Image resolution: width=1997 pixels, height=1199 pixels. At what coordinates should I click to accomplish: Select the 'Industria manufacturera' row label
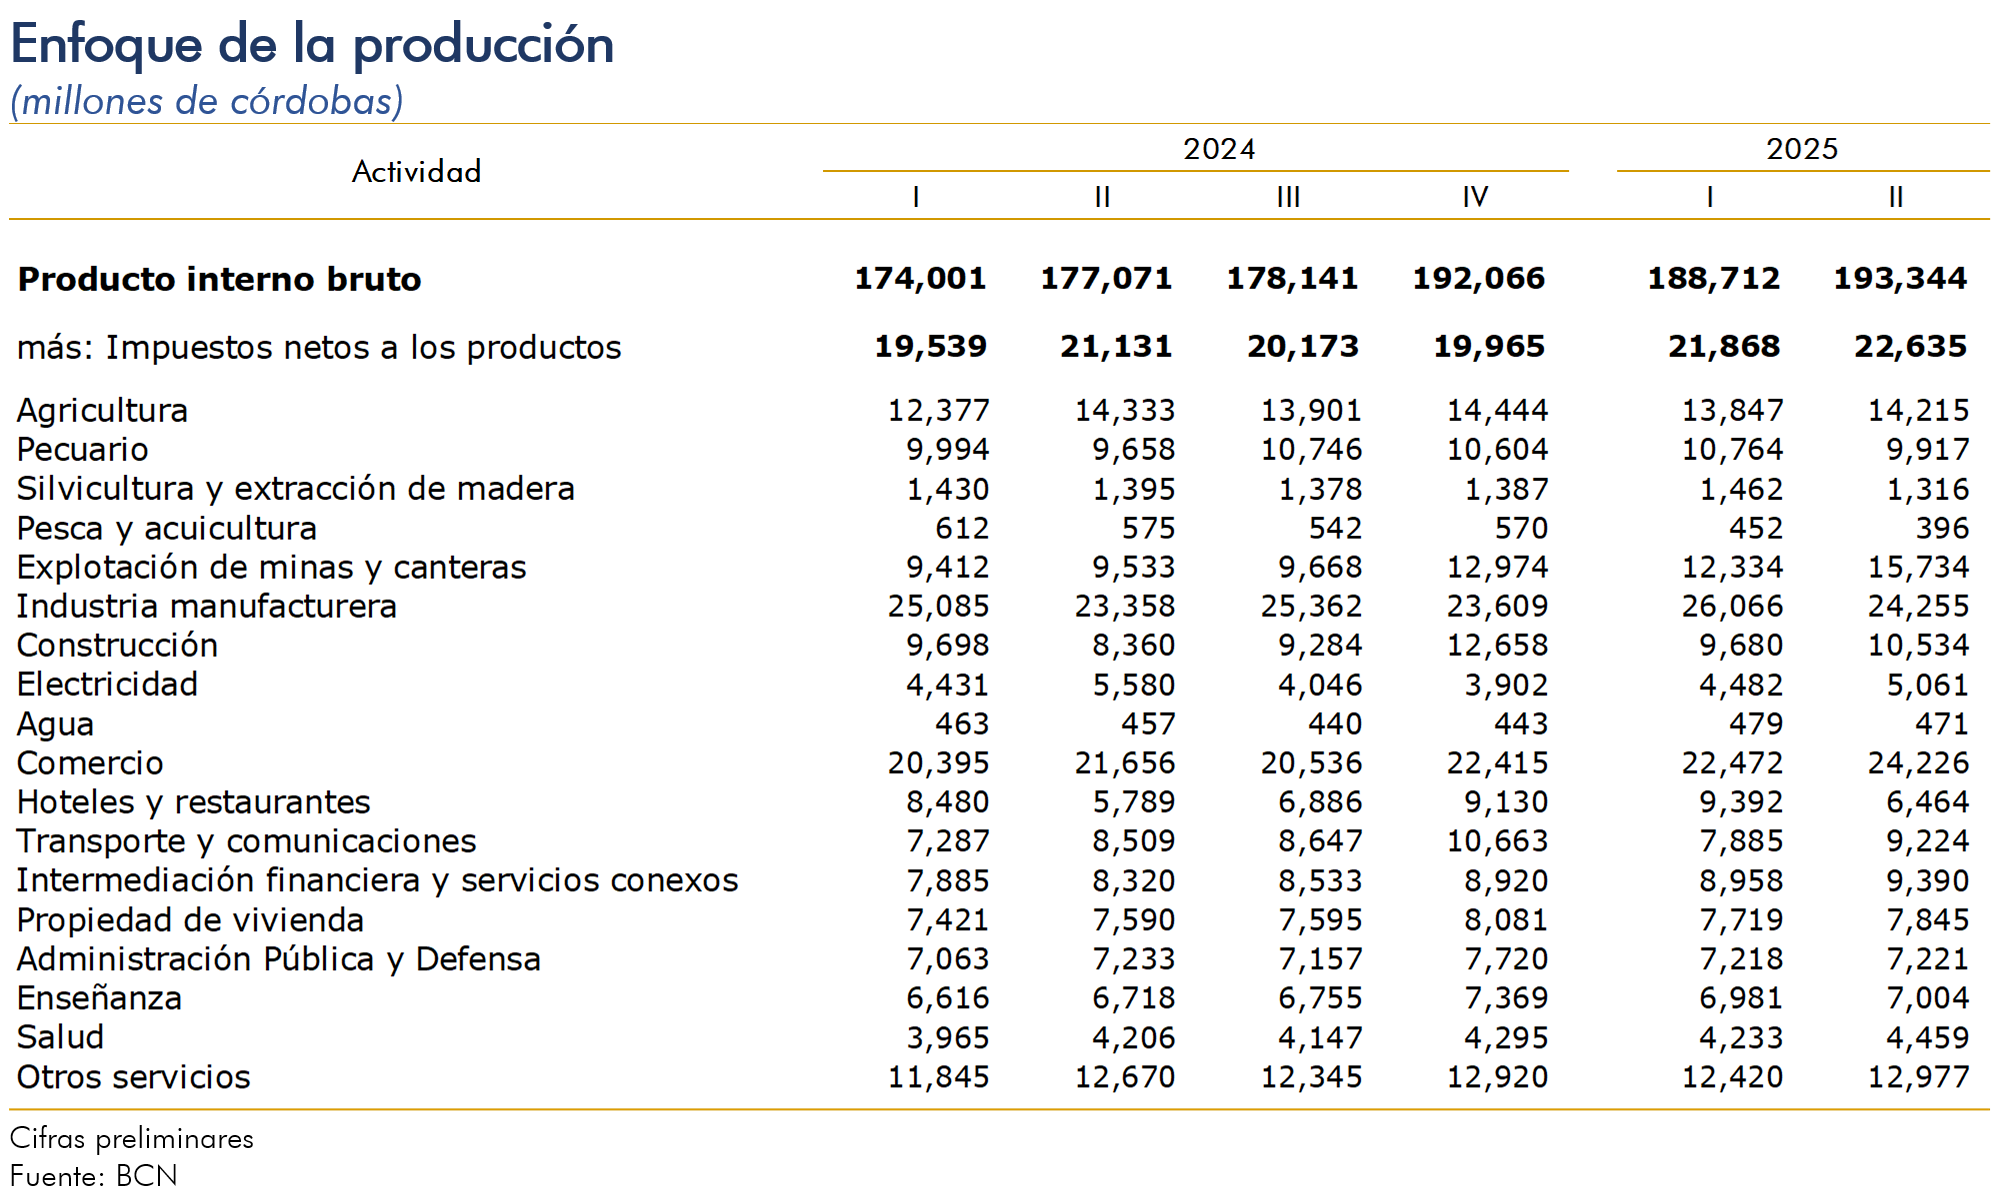click(x=206, y=606)
